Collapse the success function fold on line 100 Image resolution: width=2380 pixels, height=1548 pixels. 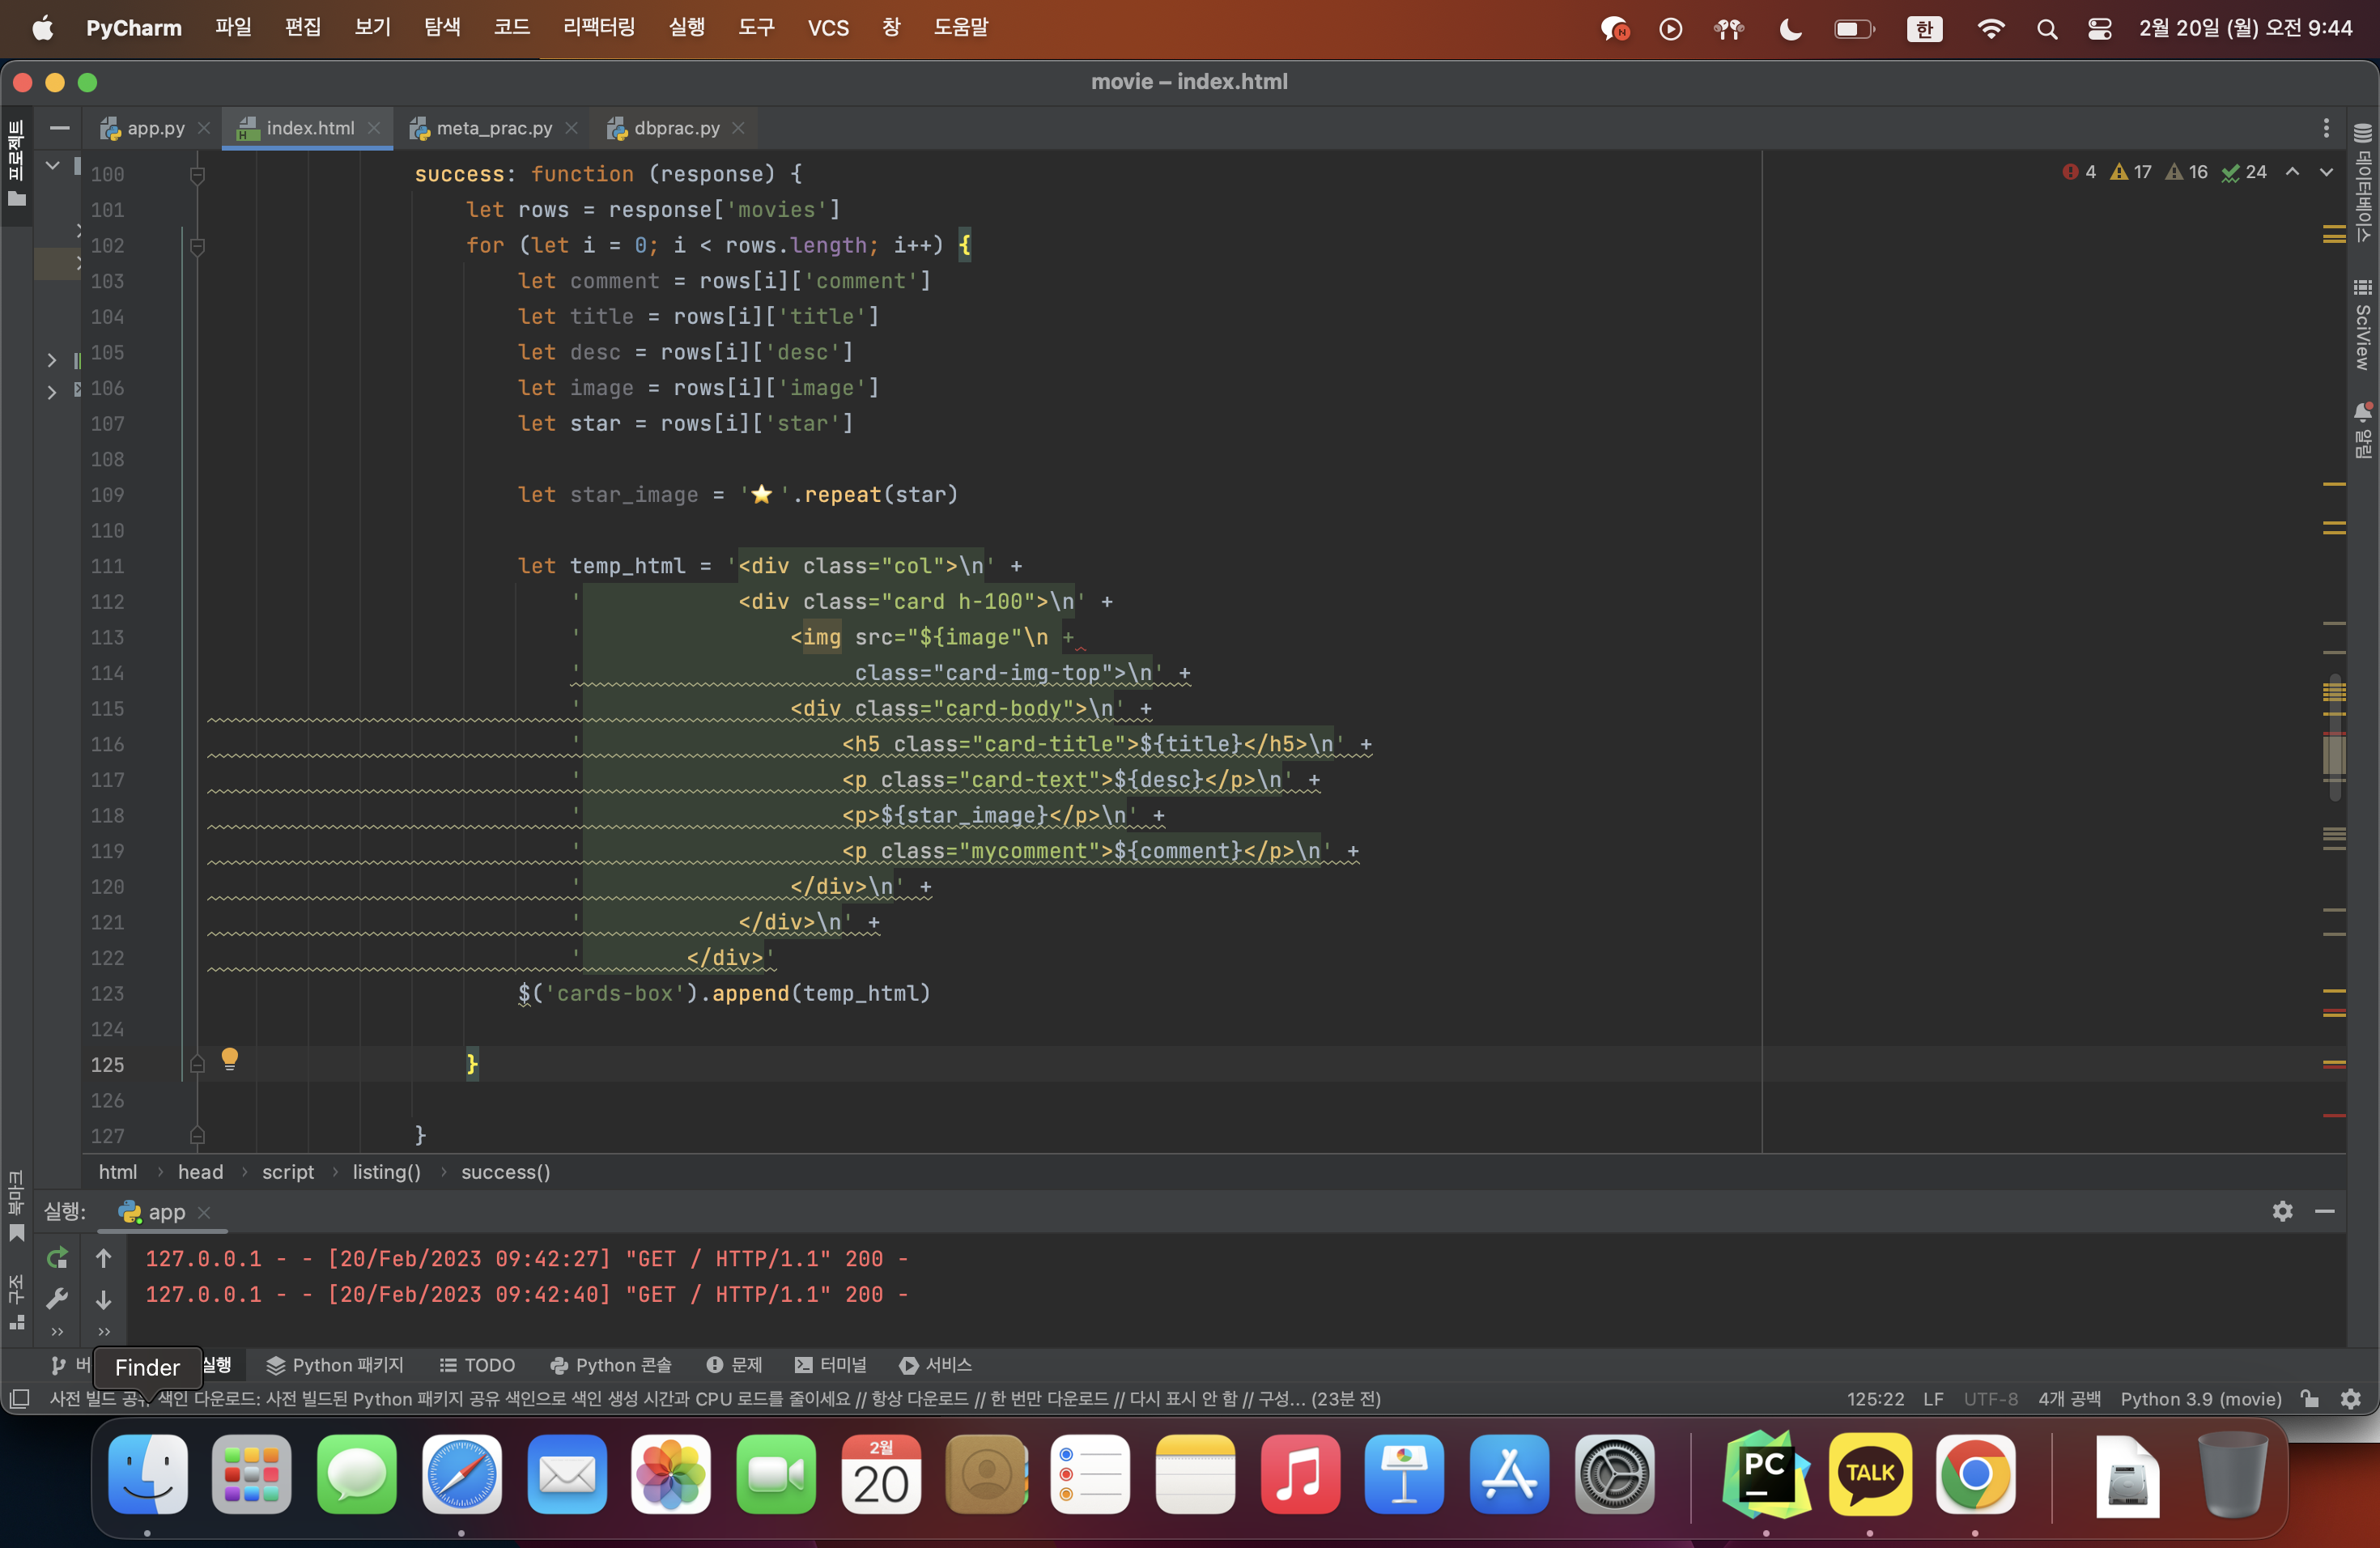tap(197, 175)
